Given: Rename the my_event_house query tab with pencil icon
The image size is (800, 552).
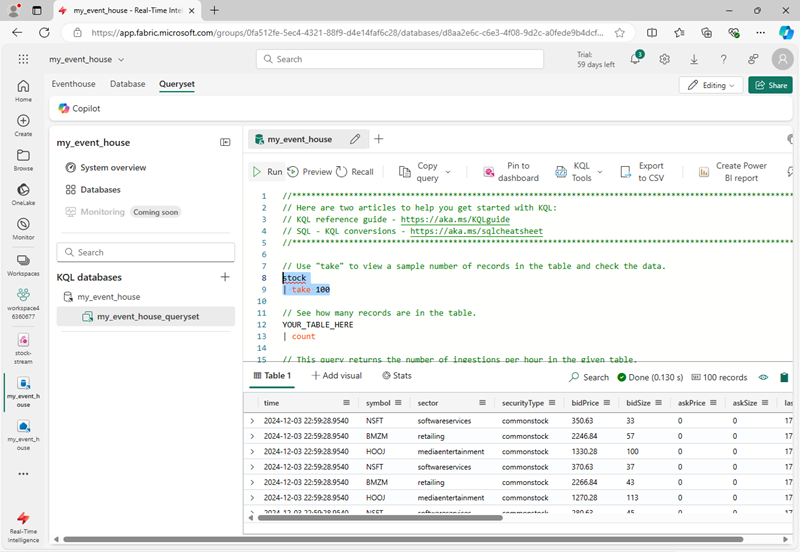Looking at the screenshot, I should click(355, 139).
